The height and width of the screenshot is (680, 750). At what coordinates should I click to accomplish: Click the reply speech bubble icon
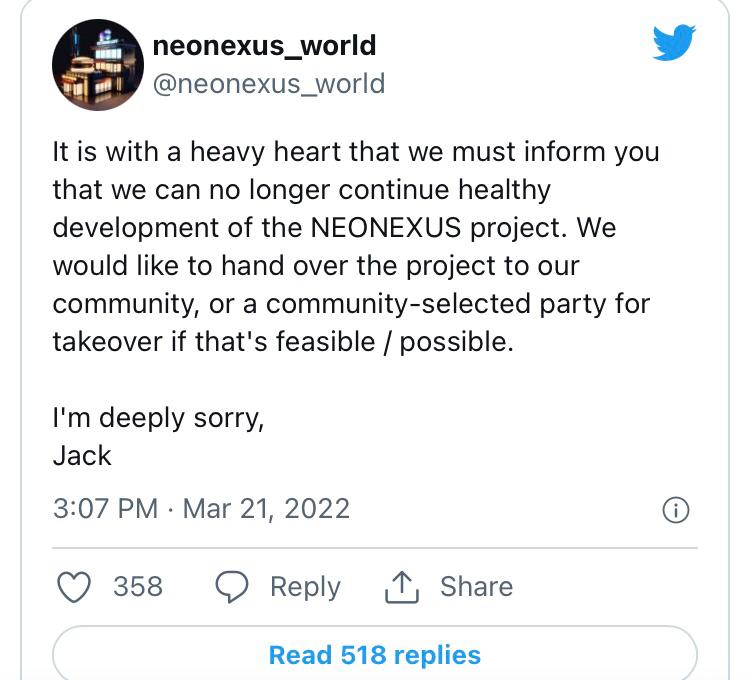pos(232,586)
